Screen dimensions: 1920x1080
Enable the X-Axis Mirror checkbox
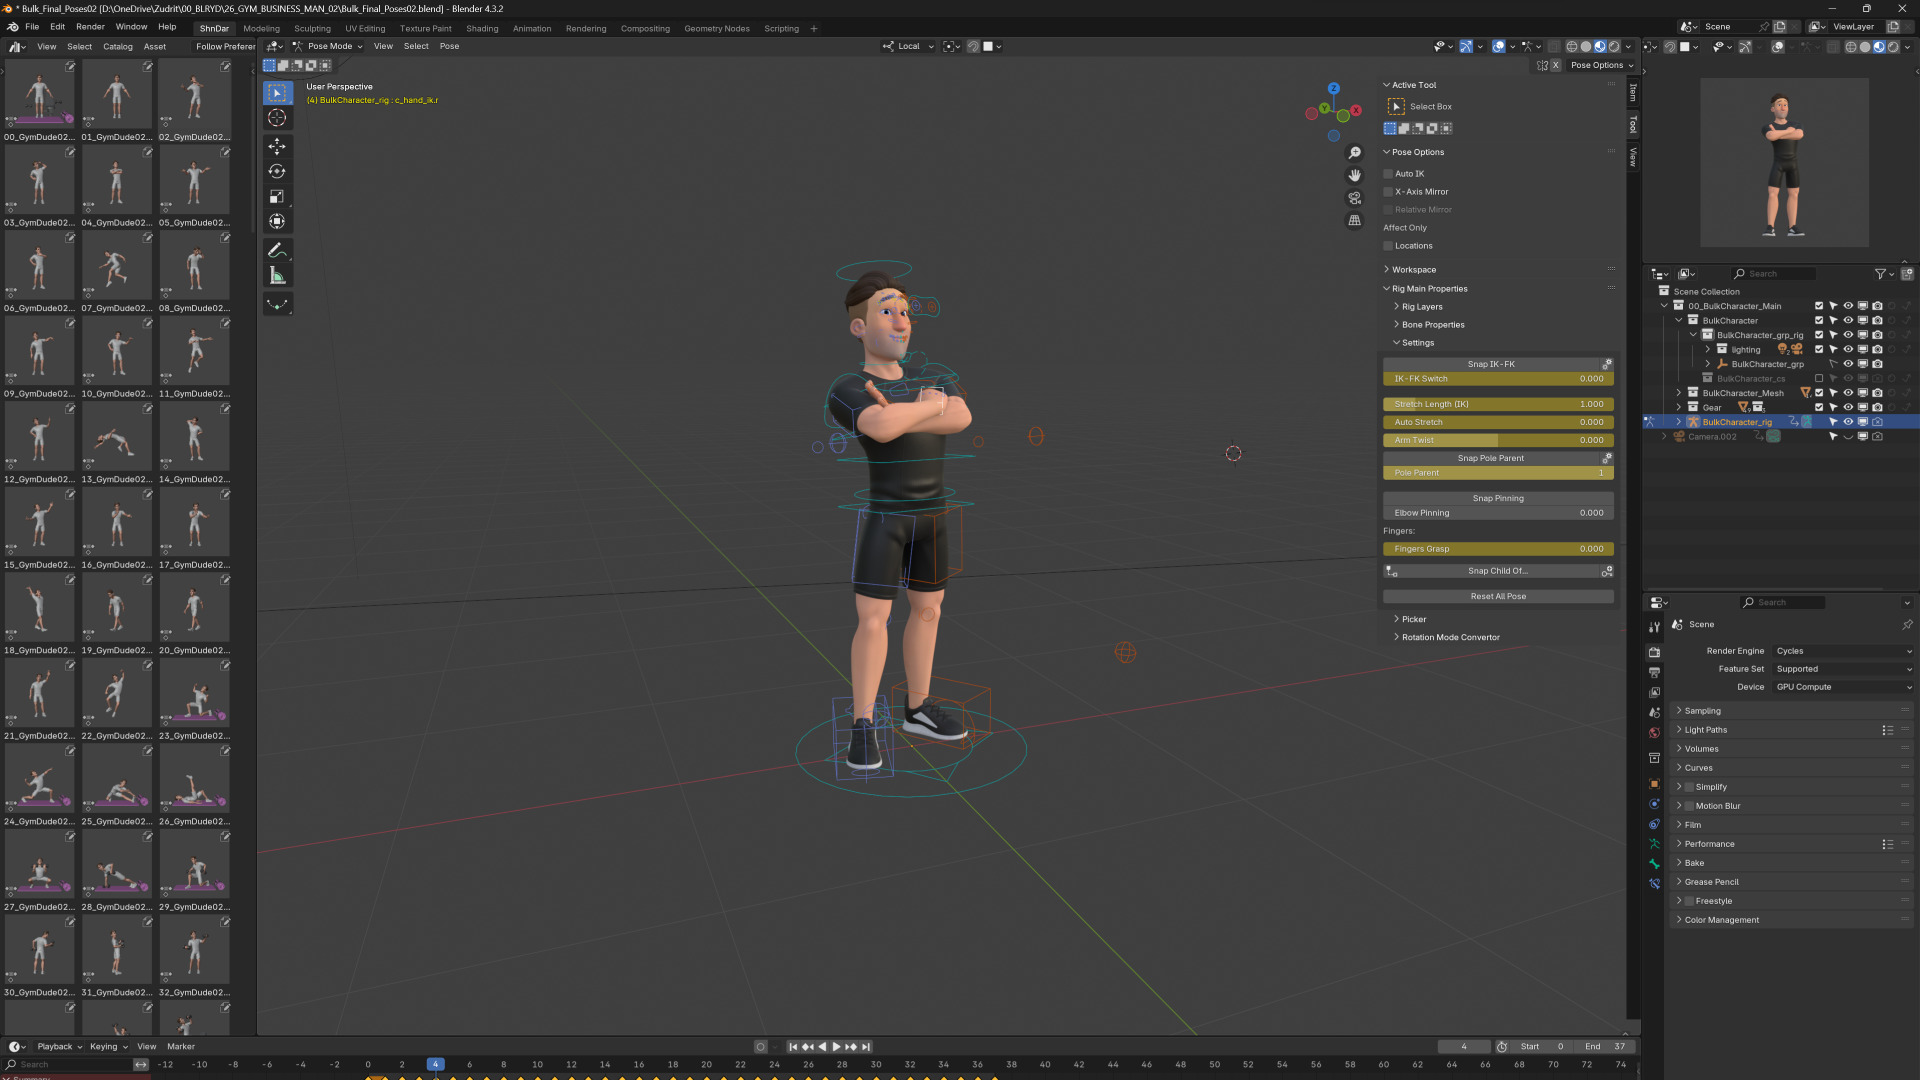pyautogui.click(x=1388, y=192)
